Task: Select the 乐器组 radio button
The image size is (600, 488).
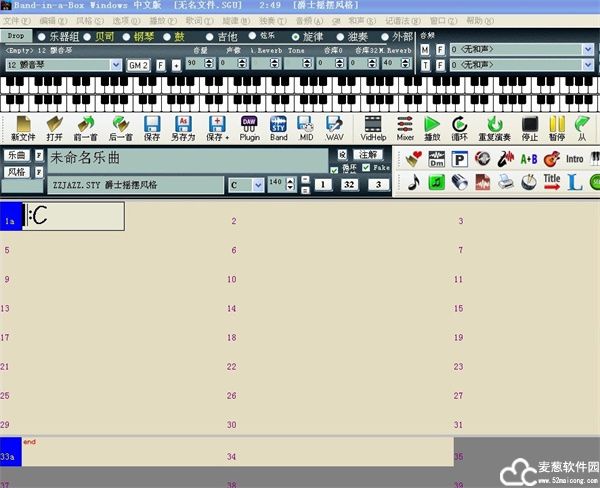Action: [x=42, y=37]
